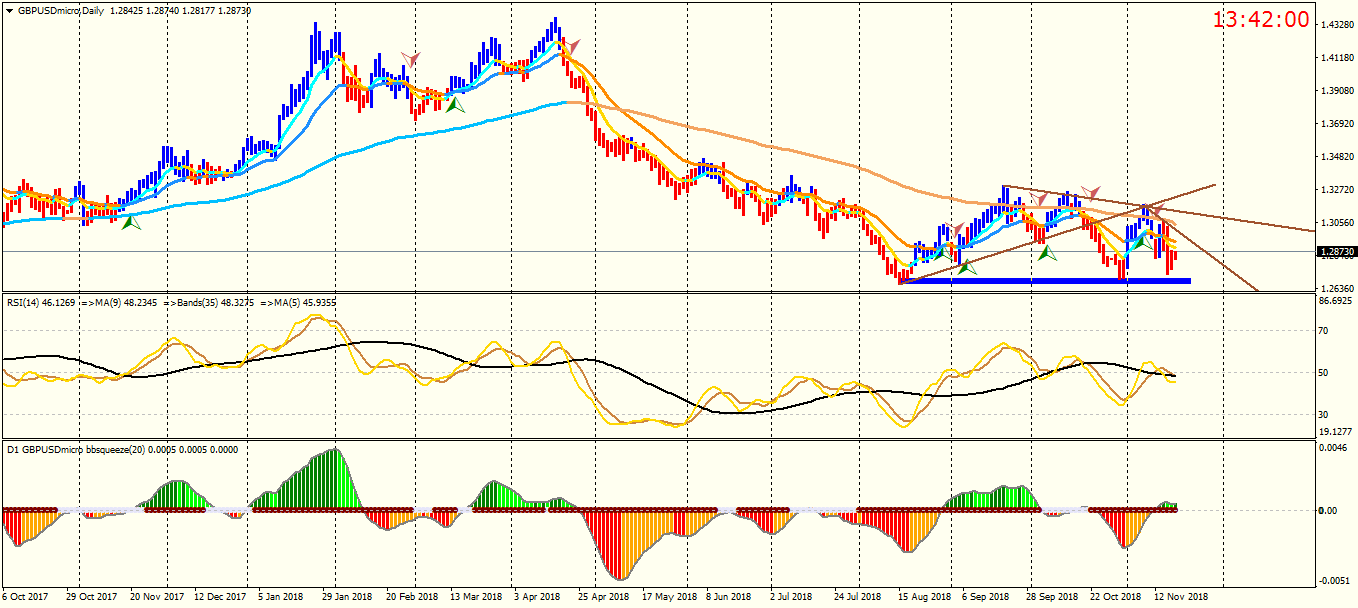Click the 12 Dec 2017 date label
Screen dimensions: 1358x608
pyautogui.click(x=220, y=597)
